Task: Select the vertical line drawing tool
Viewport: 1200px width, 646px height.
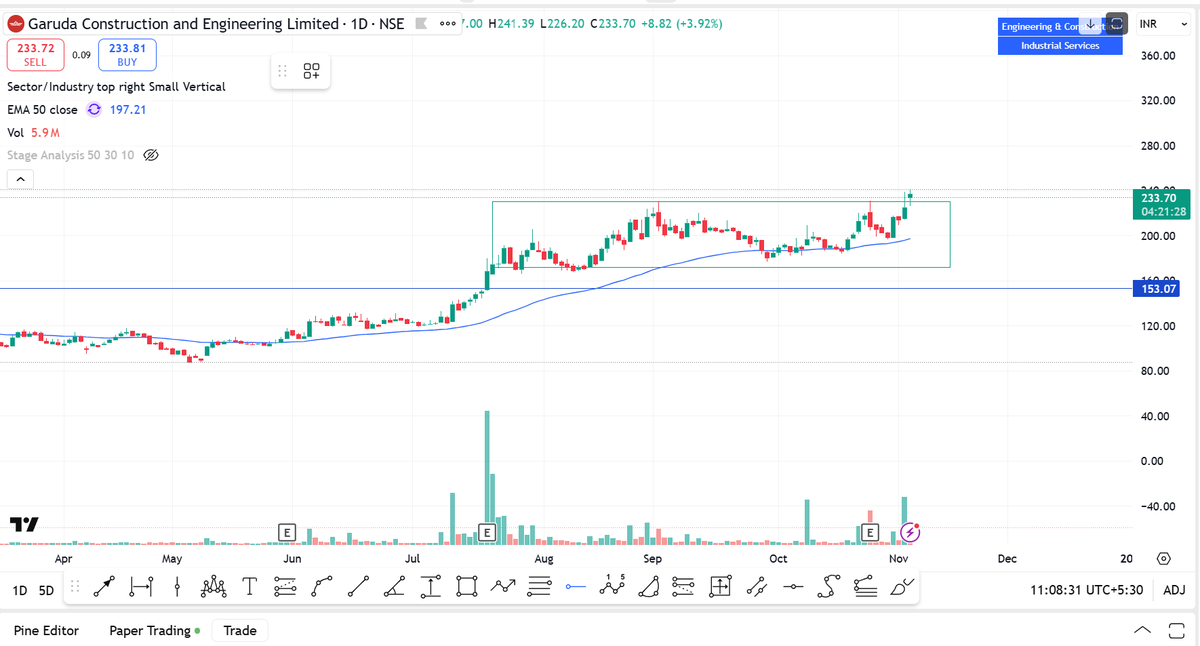Action: (177, 587)
